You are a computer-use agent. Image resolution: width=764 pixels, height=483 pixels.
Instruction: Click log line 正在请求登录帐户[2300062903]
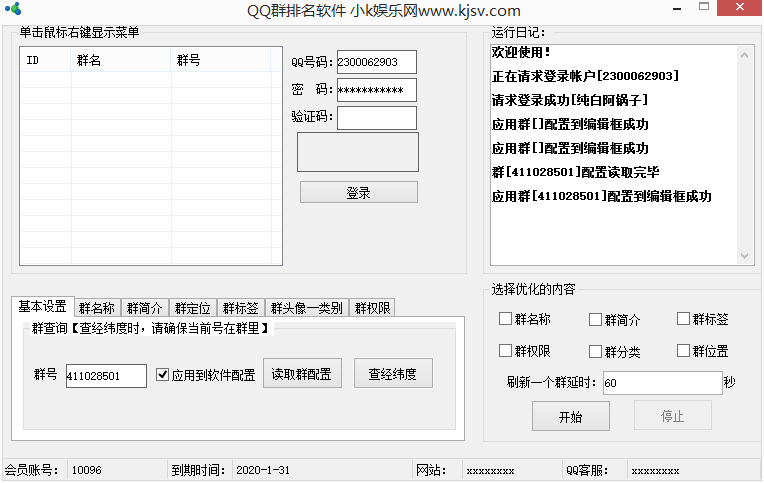[585, 76]
